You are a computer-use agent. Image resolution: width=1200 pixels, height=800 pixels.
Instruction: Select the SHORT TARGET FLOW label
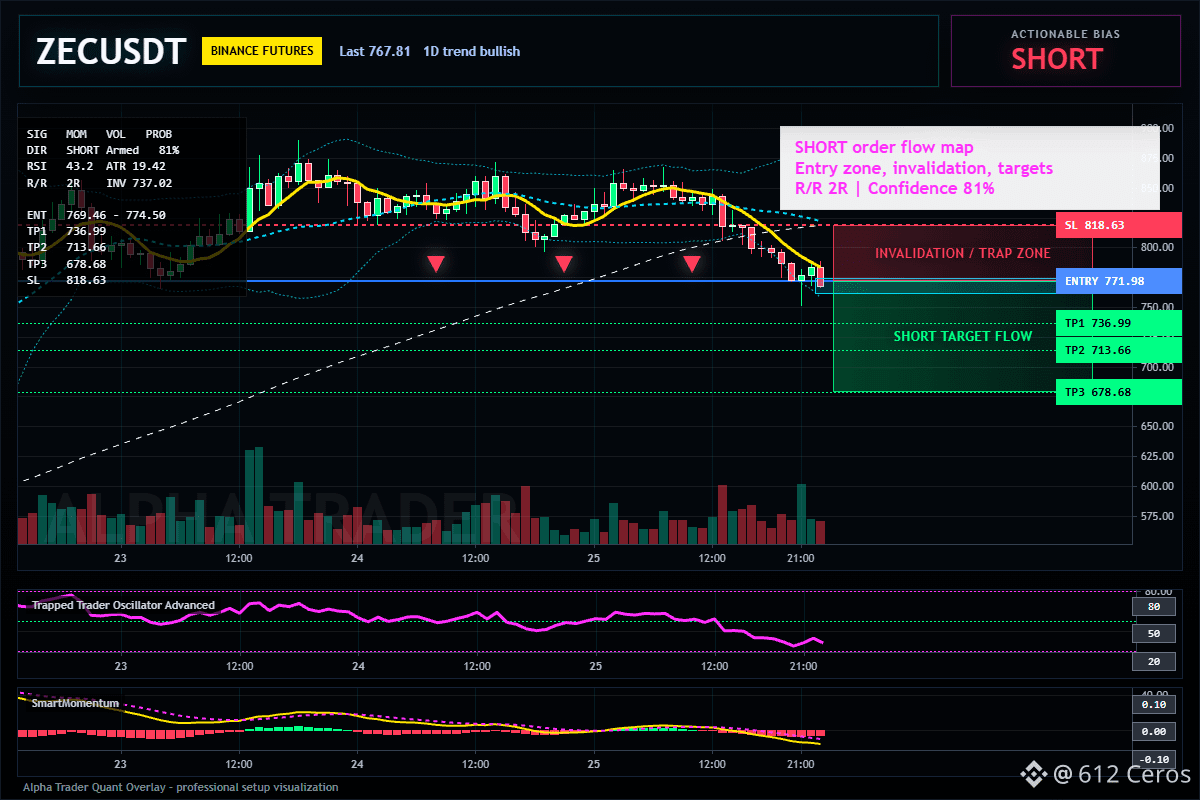coord(962,336)
